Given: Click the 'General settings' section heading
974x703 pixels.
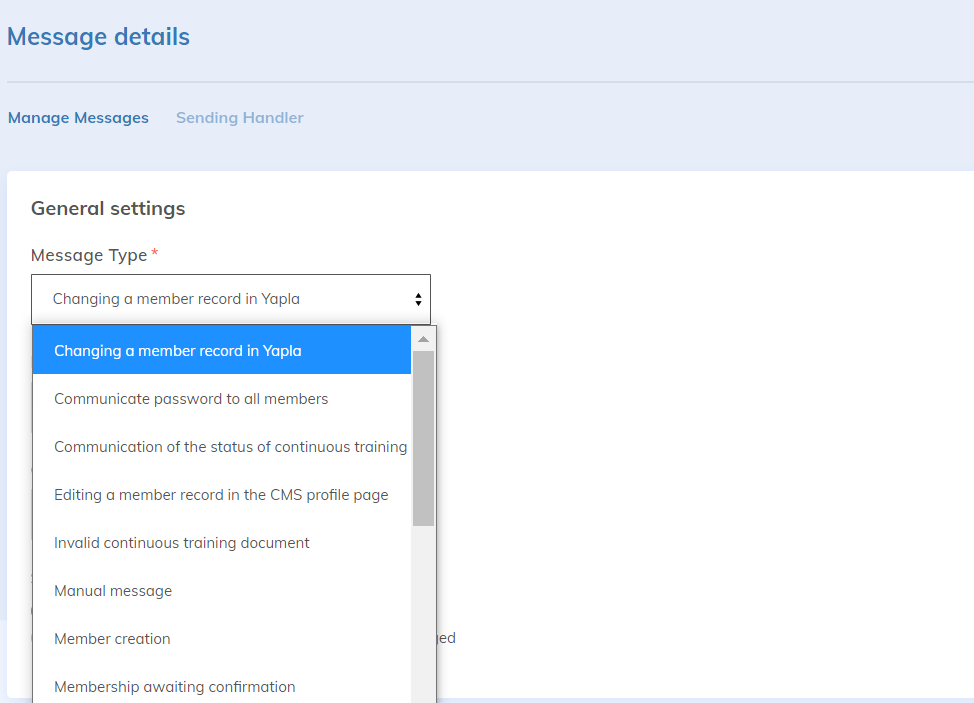Looking at the screenshot, I should [108, 209].
